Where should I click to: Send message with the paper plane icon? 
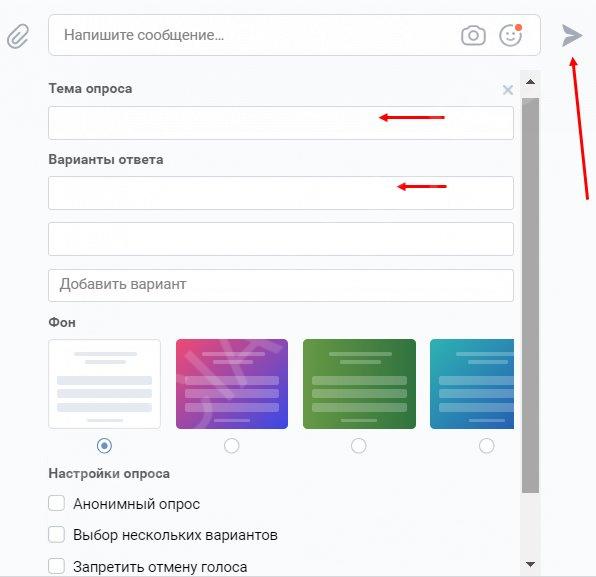(x=572, y=35)
